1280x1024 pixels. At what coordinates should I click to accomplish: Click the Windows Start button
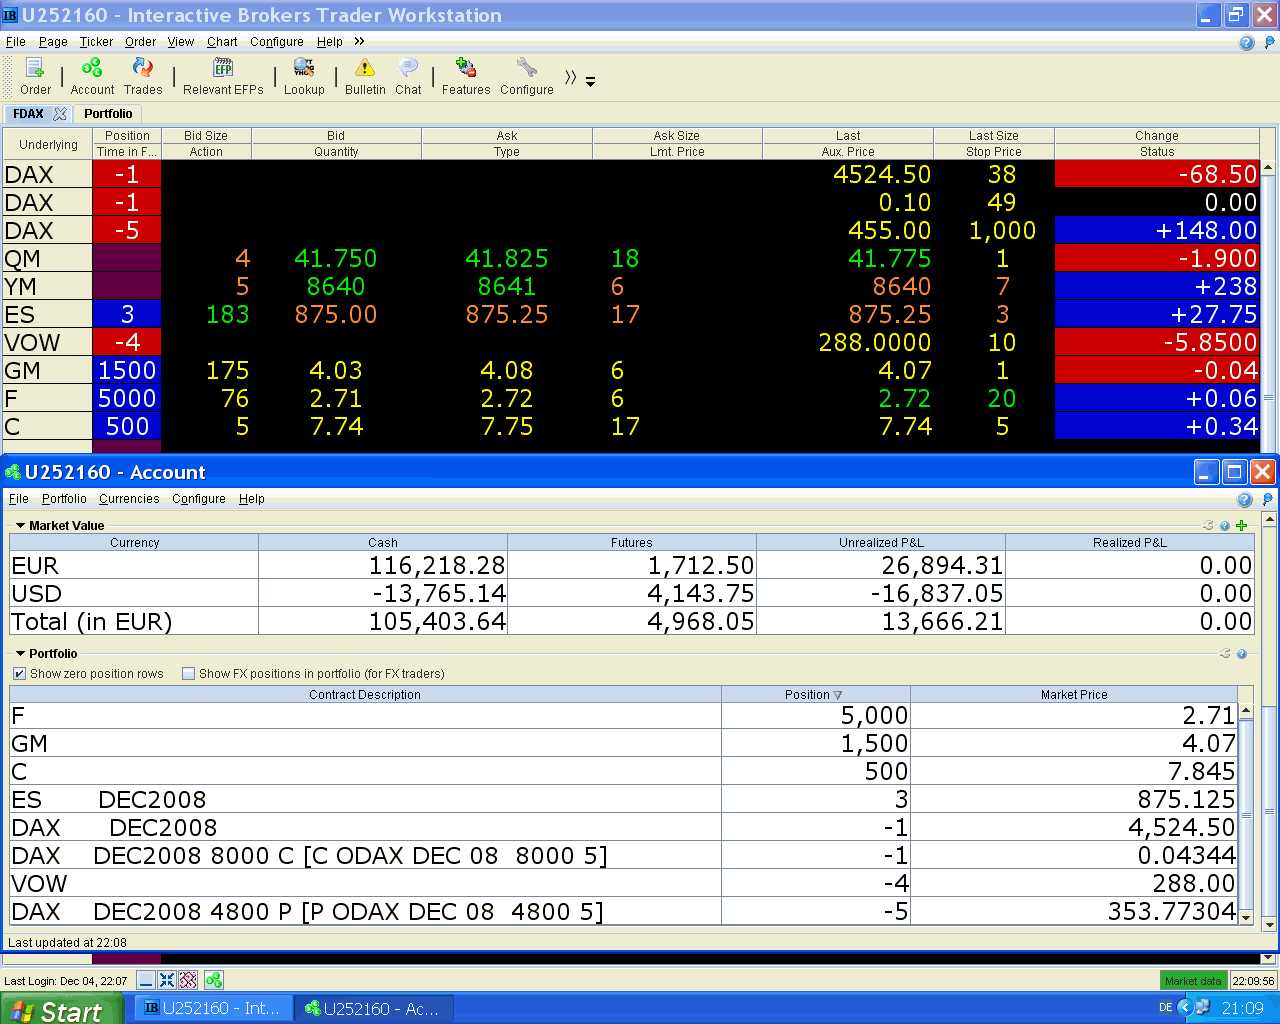click(60, 1010)
